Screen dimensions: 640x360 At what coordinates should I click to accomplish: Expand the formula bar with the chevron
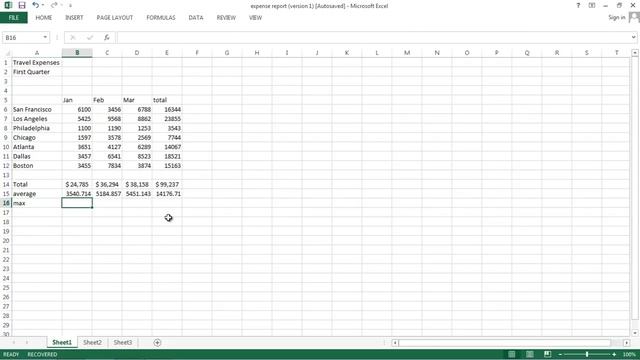click(633, 37)
